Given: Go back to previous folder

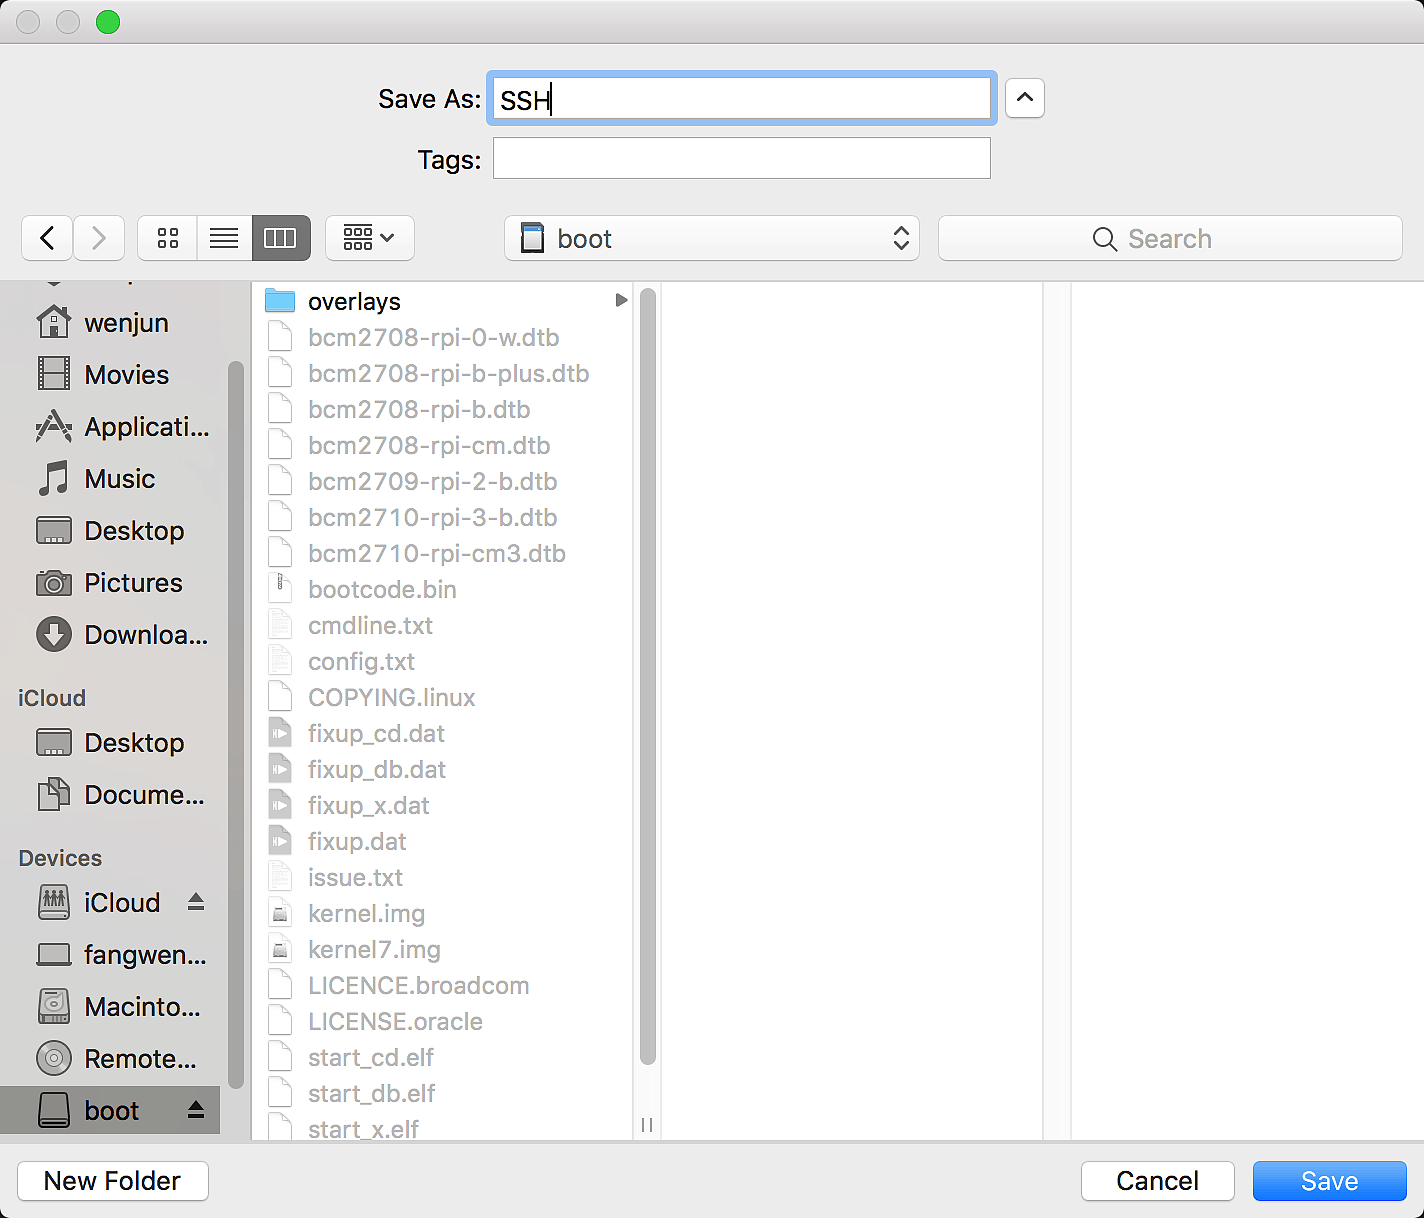Looking at the screenshot, I should (47, 238).
